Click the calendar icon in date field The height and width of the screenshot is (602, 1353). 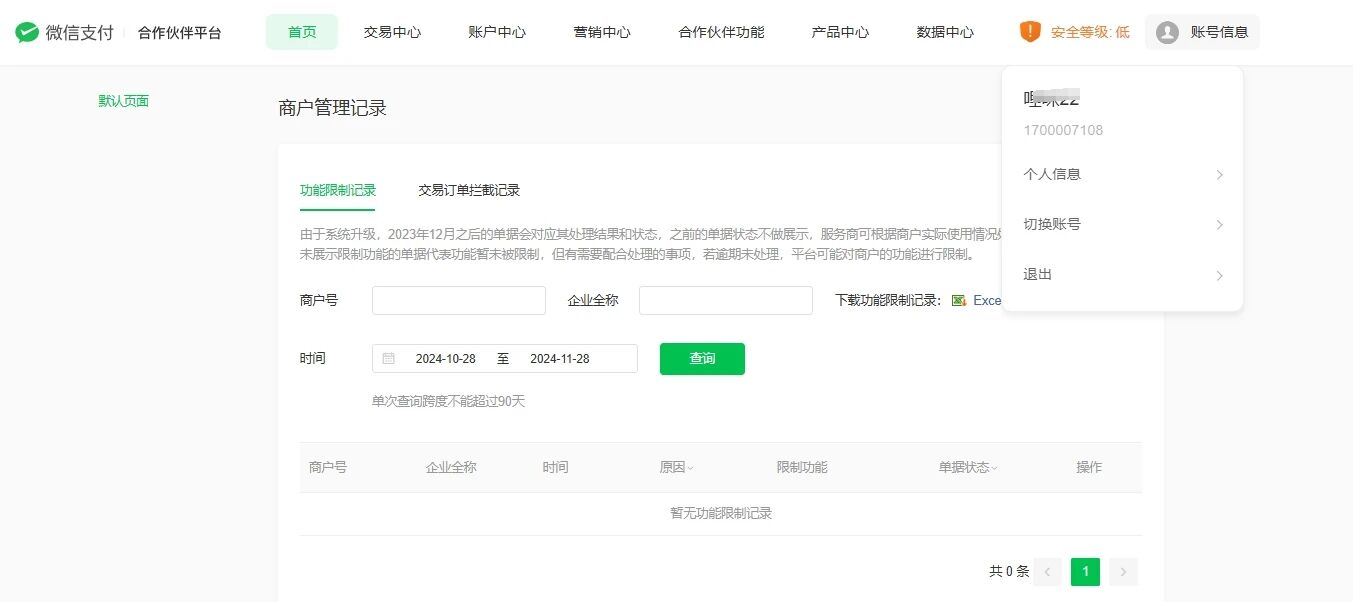pos(389,358)
